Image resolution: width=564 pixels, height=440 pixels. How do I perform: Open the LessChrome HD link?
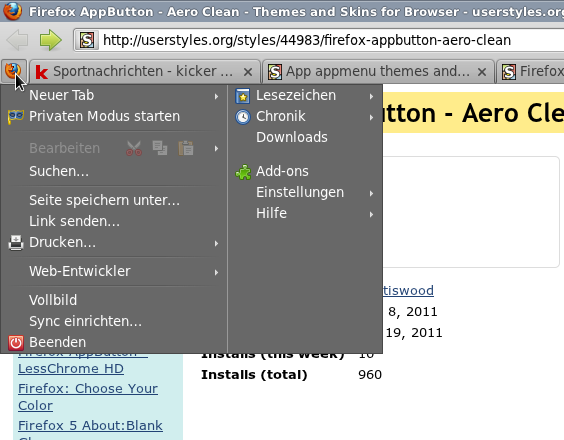tap(71, 369)
